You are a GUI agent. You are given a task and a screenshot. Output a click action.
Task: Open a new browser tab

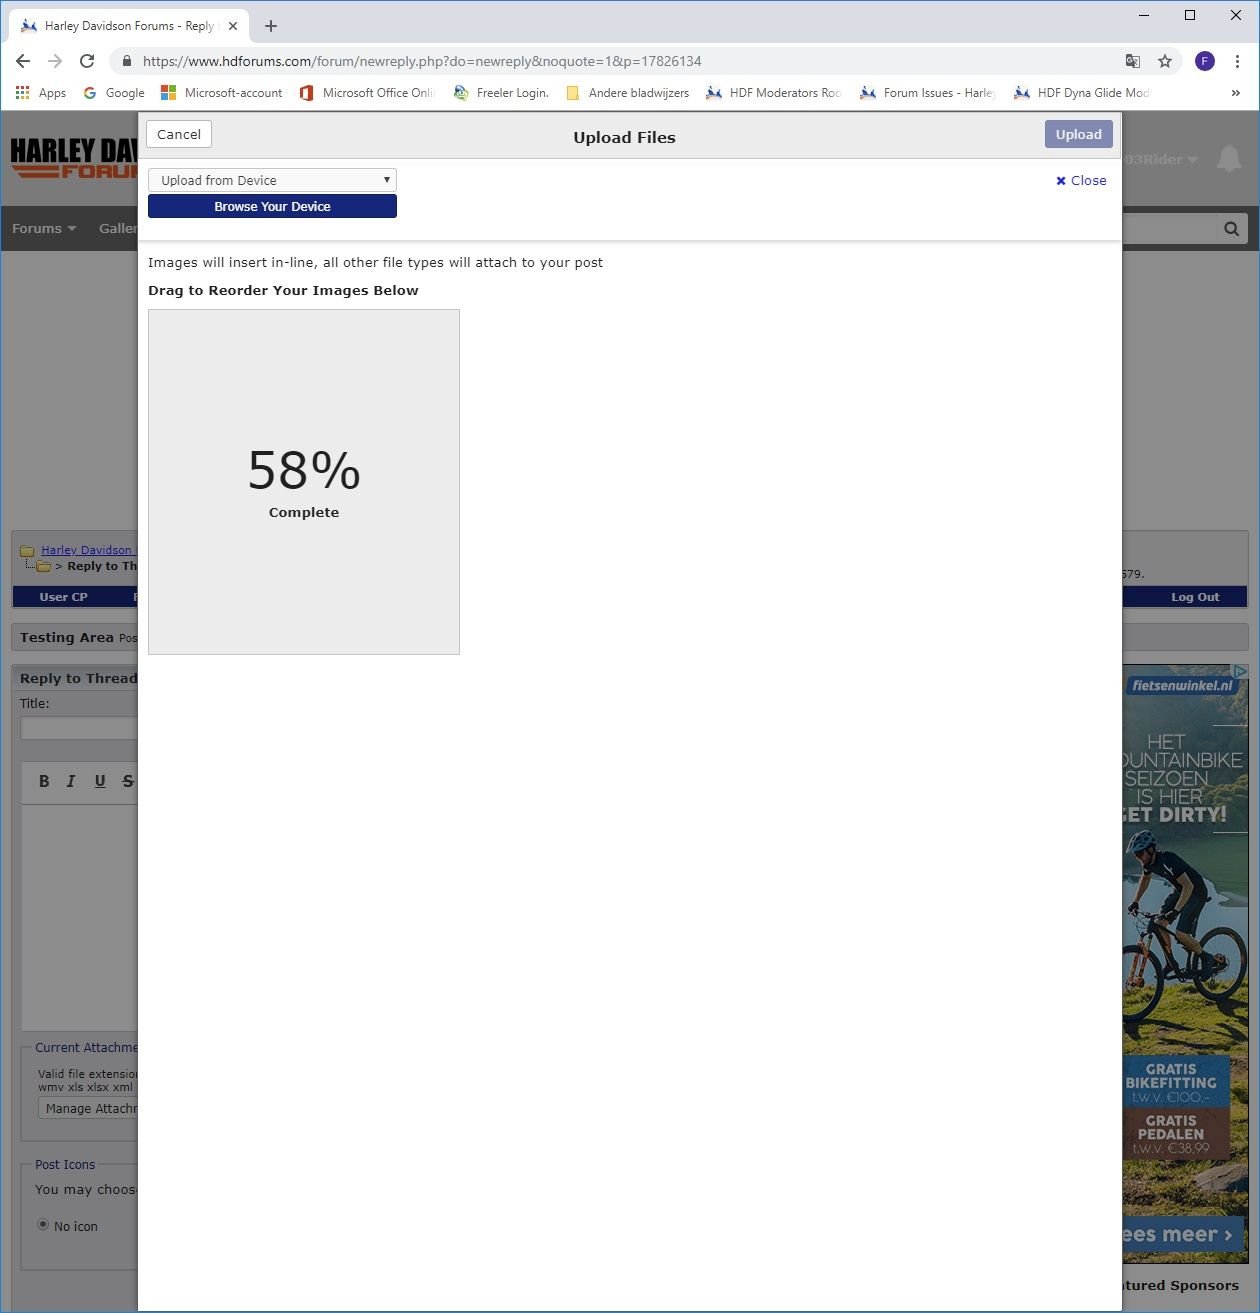tap(271, 26)
